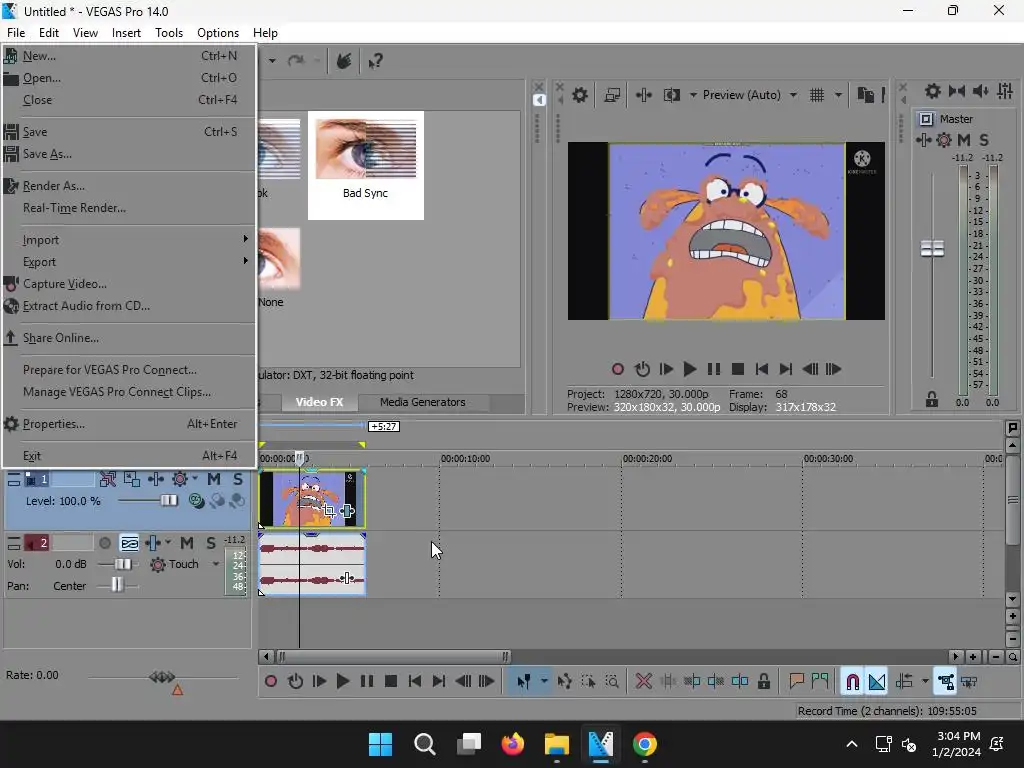Open Track FX on video track 1
Image resolution: width=1024 pixels, height=768 pixels.
pos(155,479)
